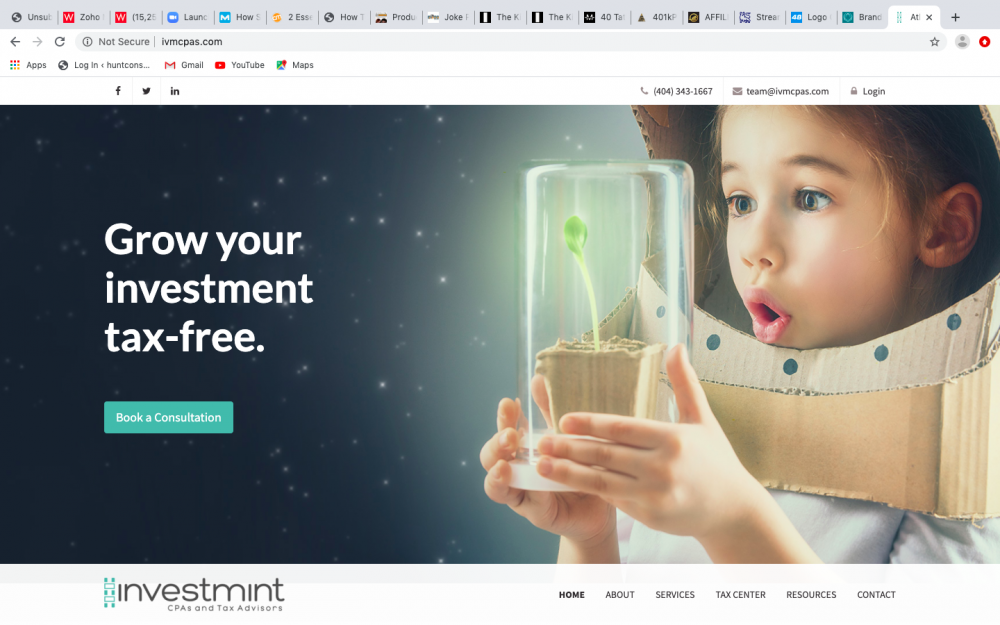Switch to the Zoho browser tab
1000x625 pixels.
[84, 17]
